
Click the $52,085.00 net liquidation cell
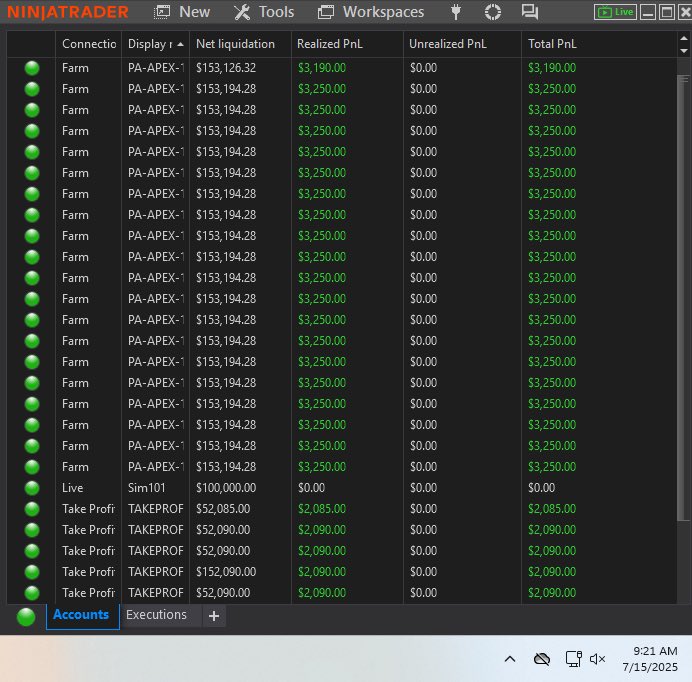223,509
